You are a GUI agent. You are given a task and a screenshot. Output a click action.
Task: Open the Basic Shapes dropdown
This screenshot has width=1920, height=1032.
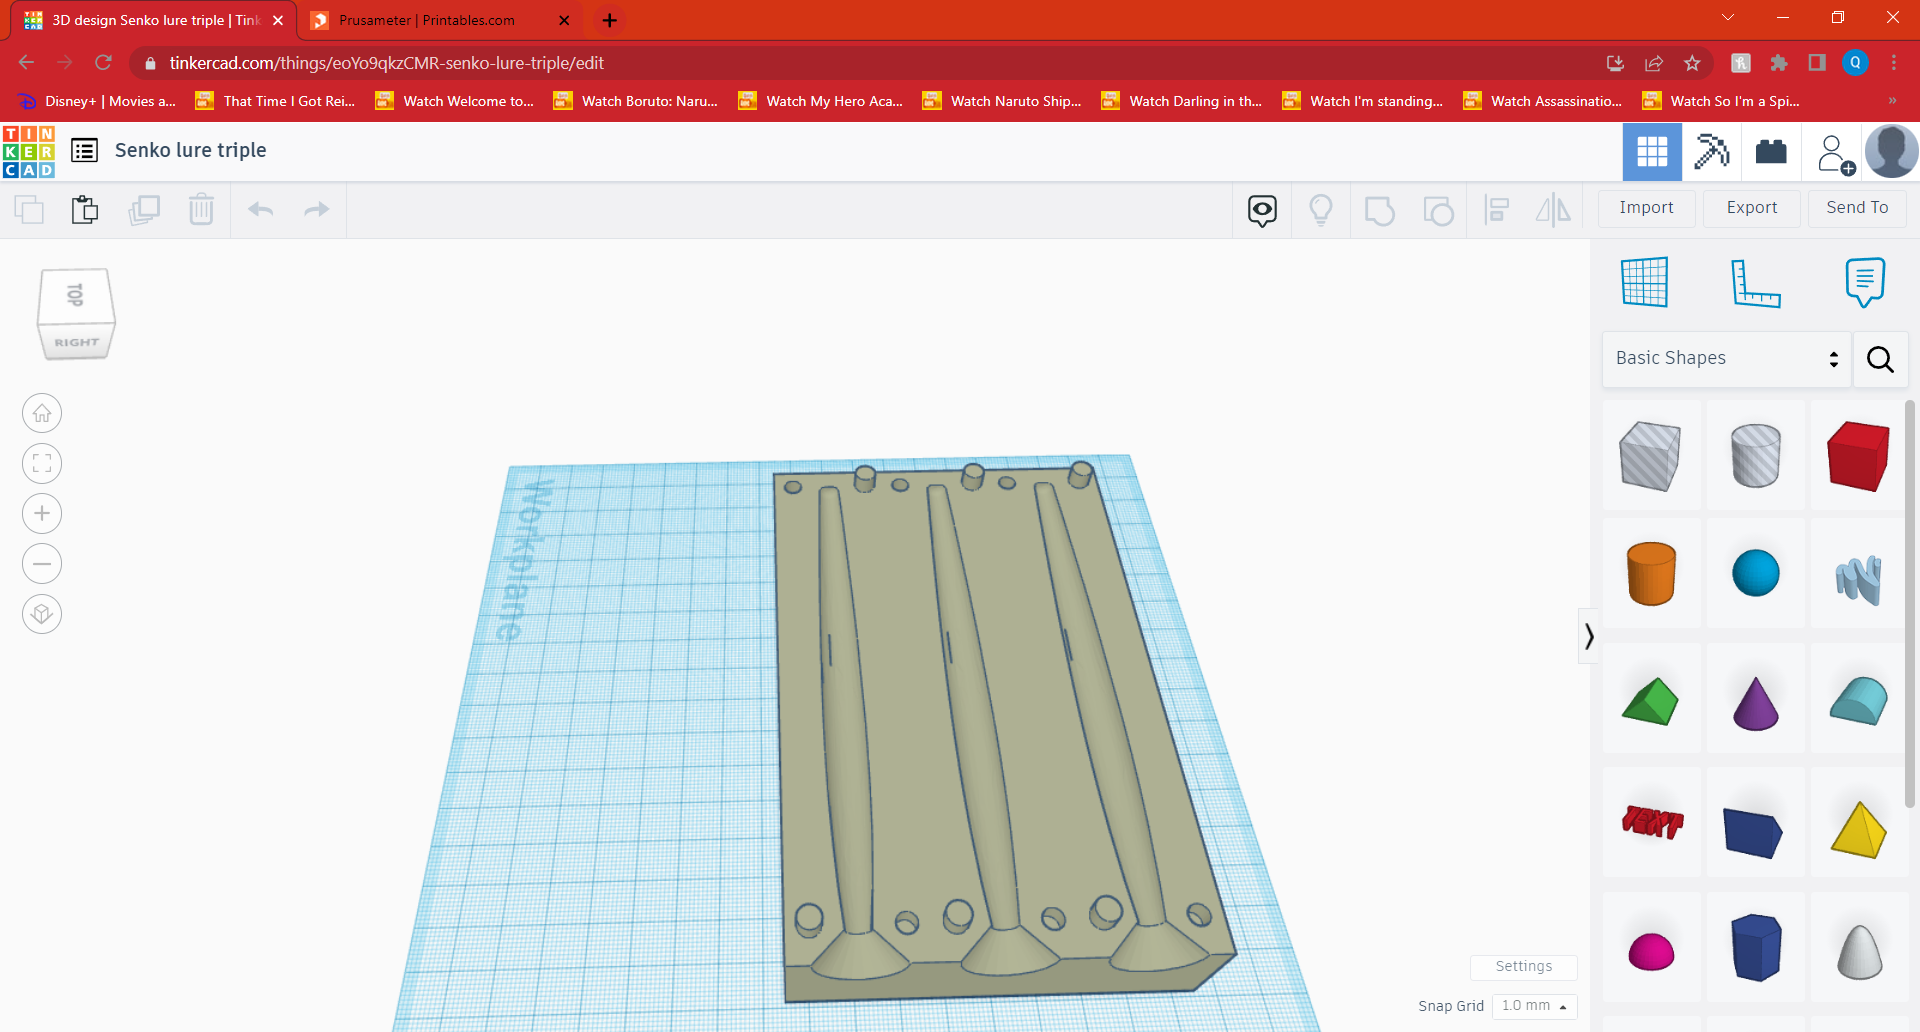coord(1727,359)
